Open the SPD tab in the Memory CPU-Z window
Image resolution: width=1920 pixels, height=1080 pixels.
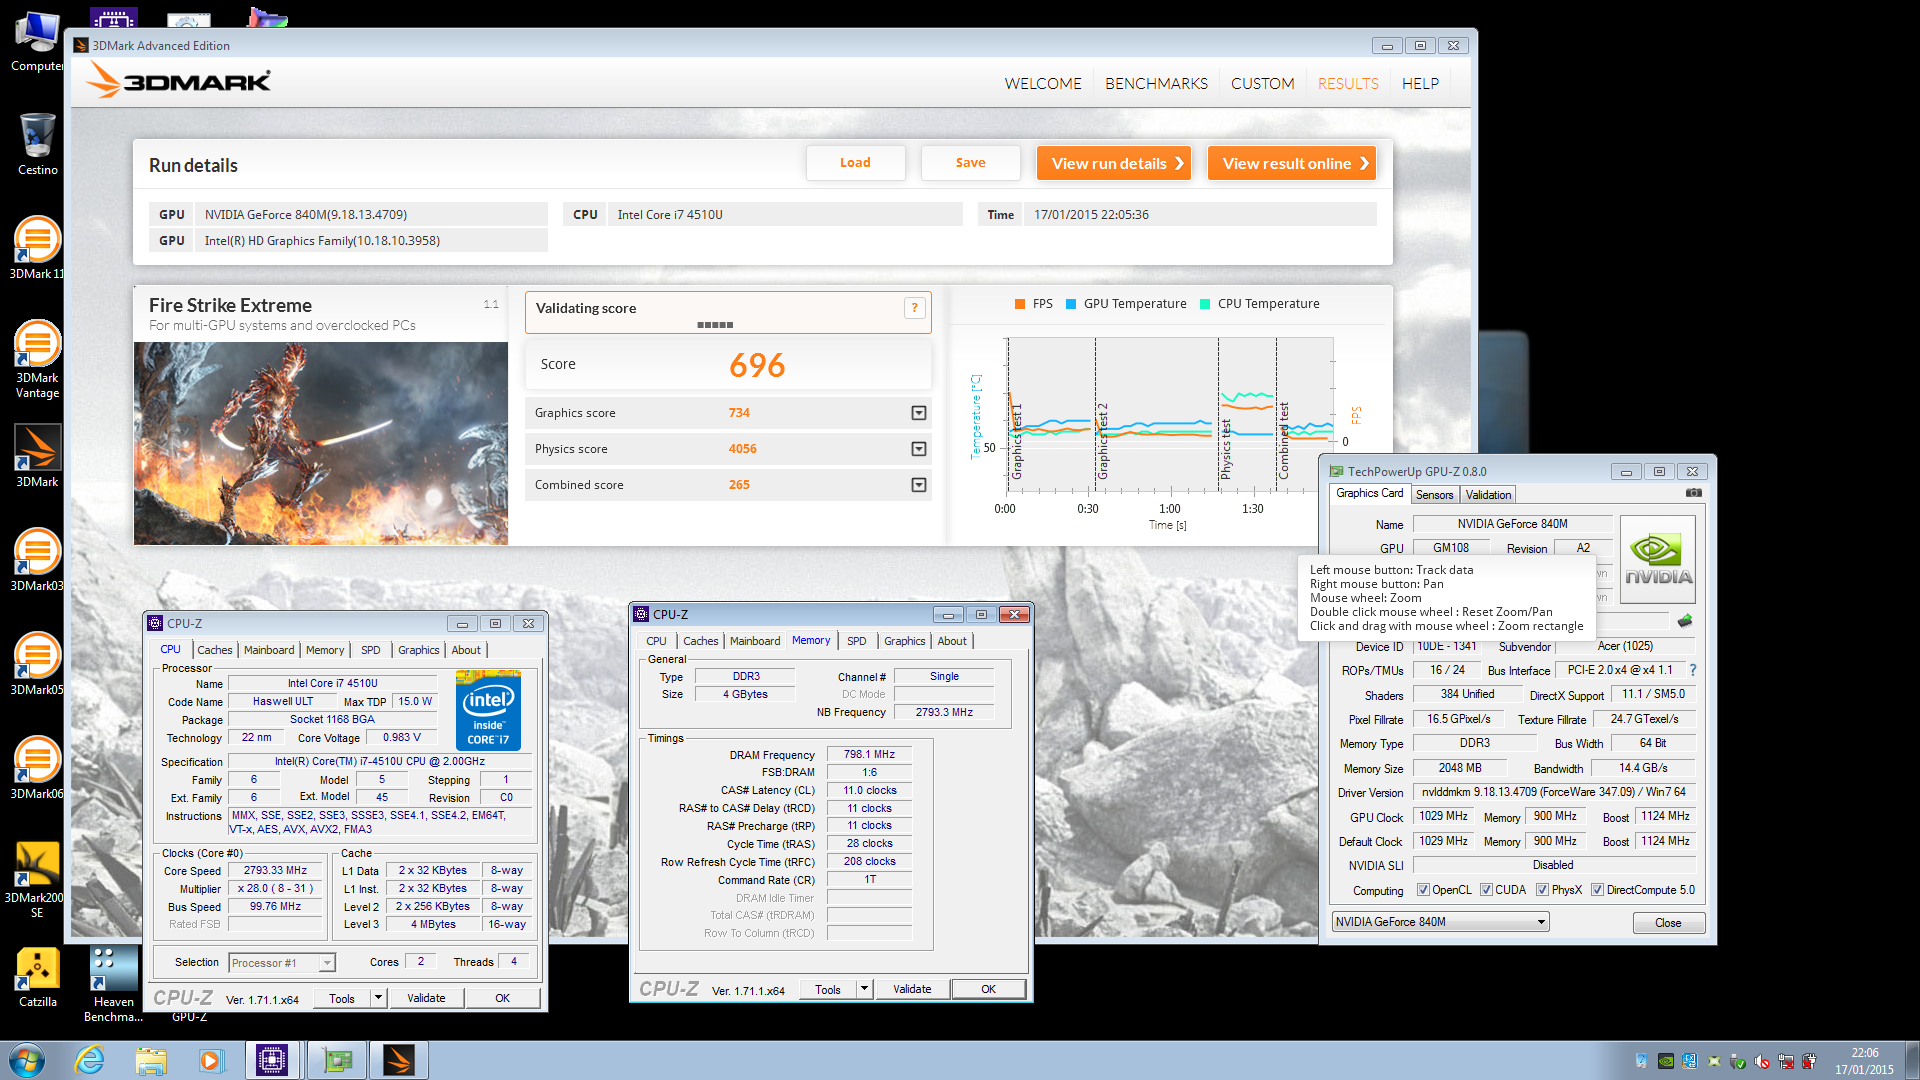pyautogui.click(x=856, y=641)
